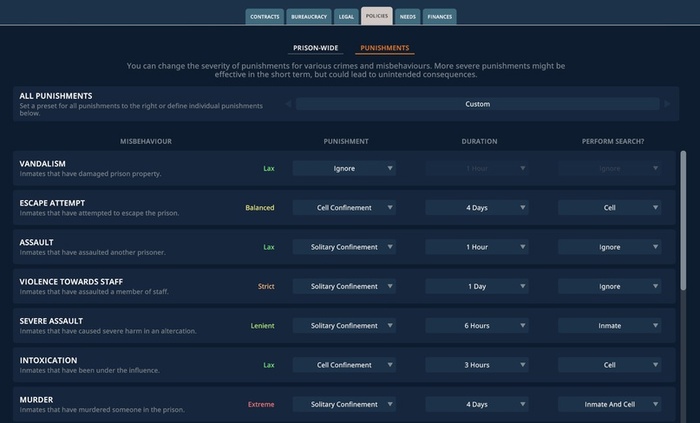The height and width of the screenshot is (423, 700).
Task: Open Violence Towards Staff duration dropdown
Action: [476, 286]
